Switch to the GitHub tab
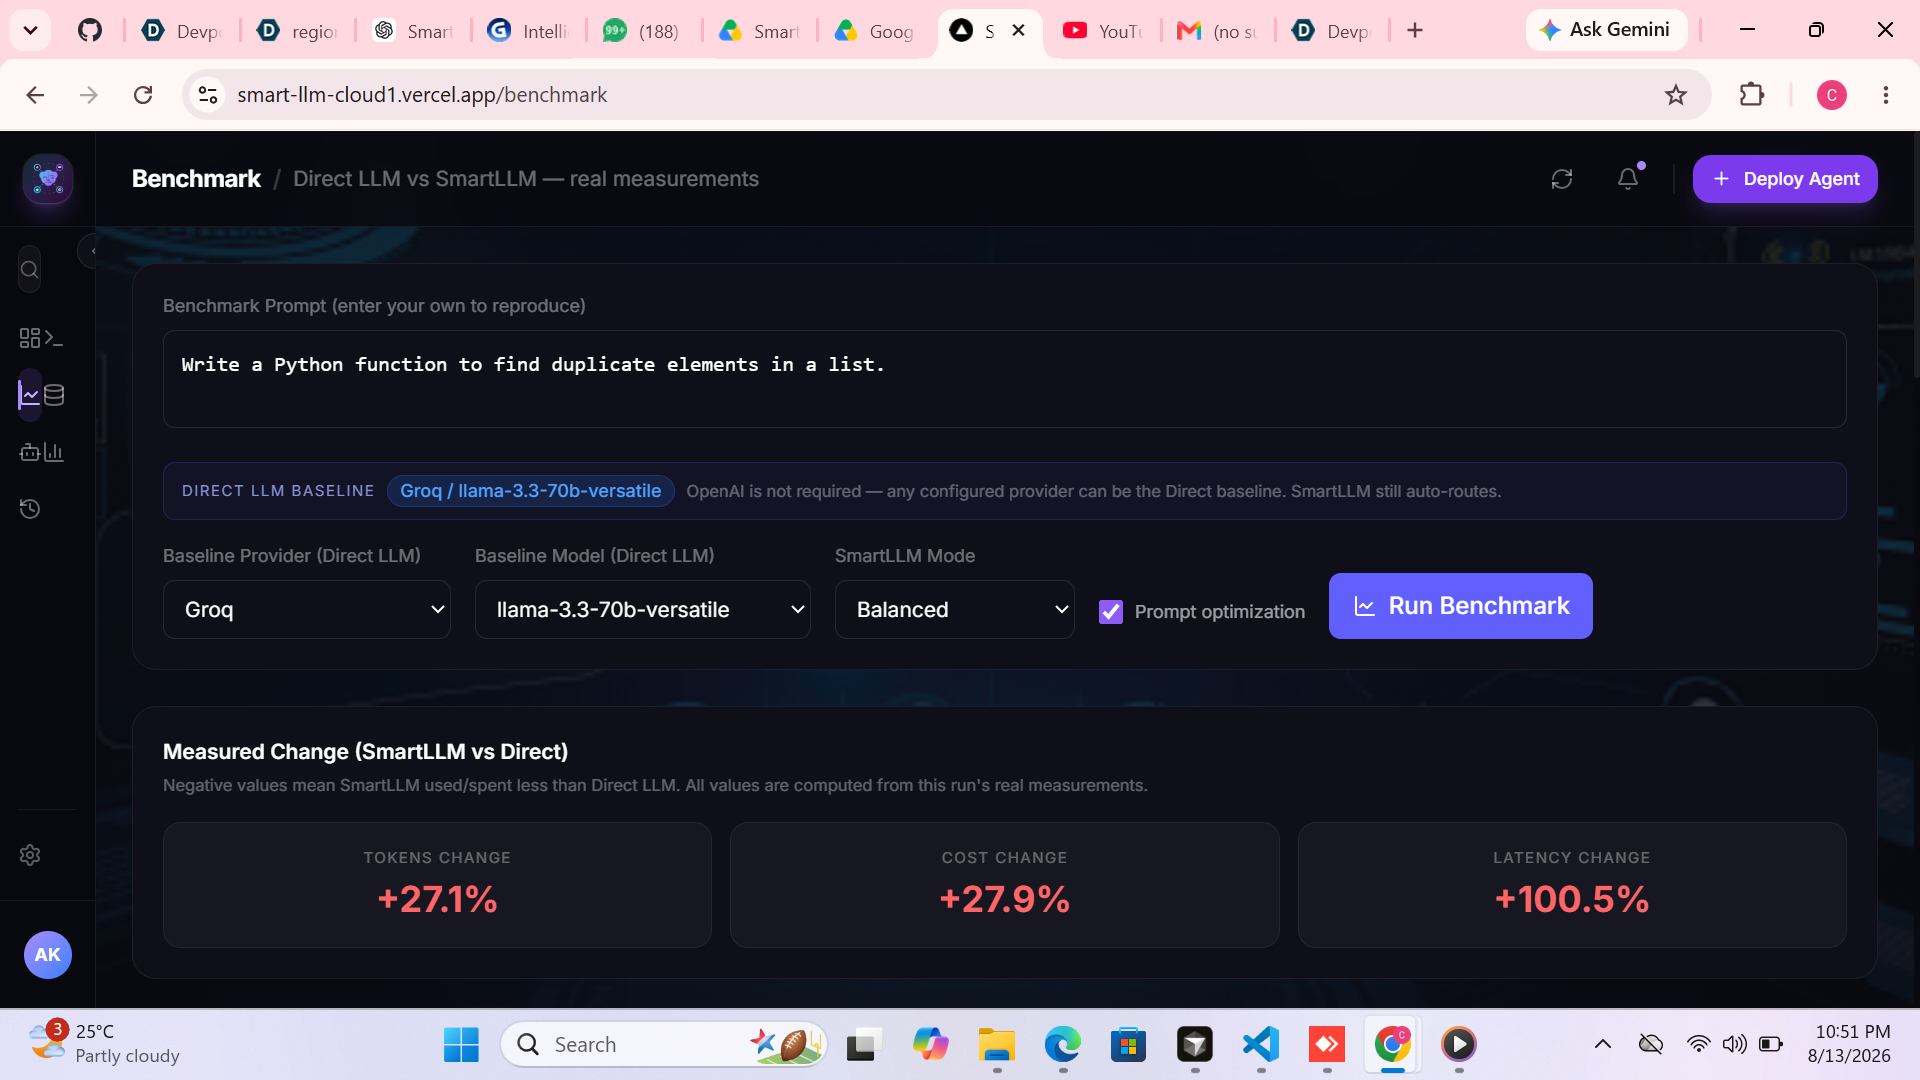 click(90, 31)
